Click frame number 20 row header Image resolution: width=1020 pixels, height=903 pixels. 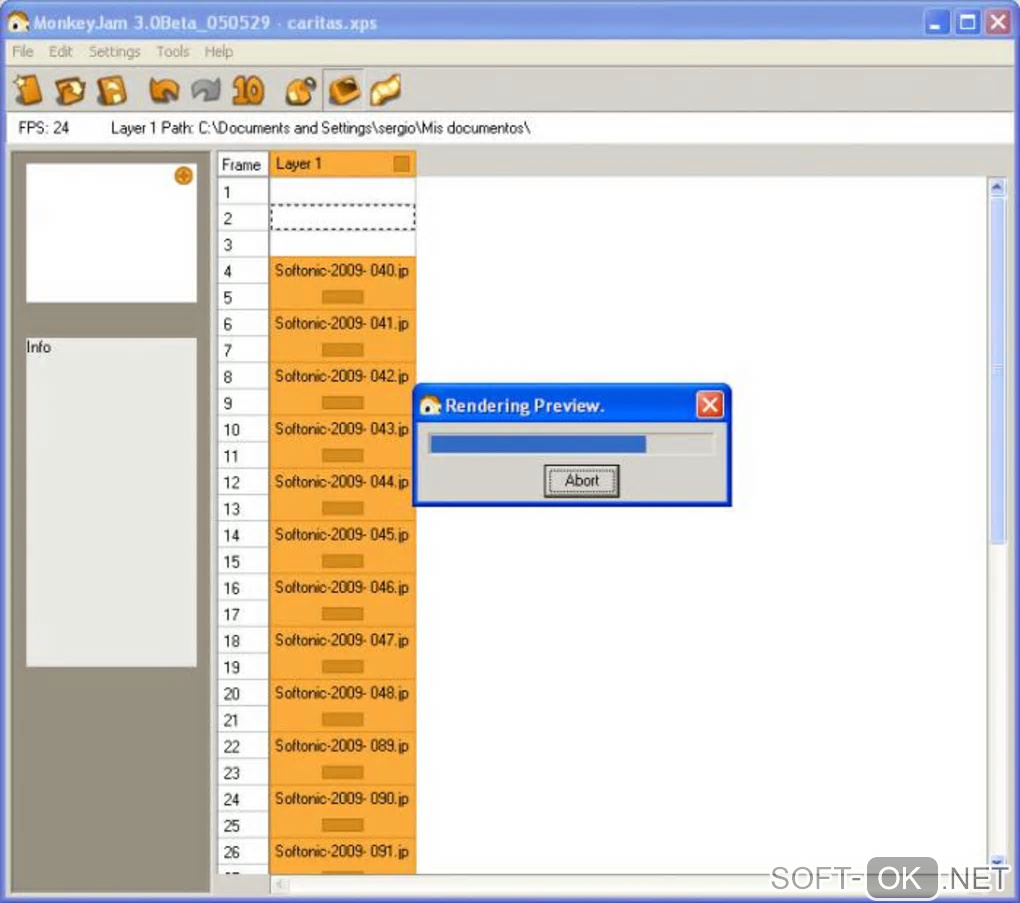point(243,694)
